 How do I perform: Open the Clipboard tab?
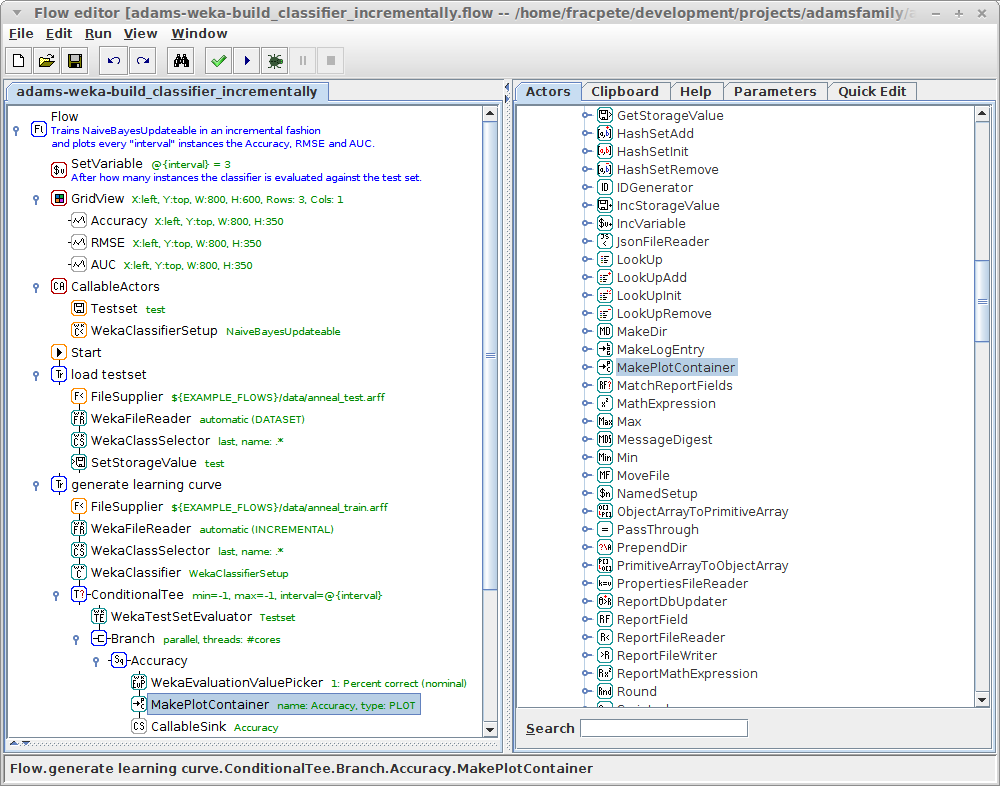(624, 91)
